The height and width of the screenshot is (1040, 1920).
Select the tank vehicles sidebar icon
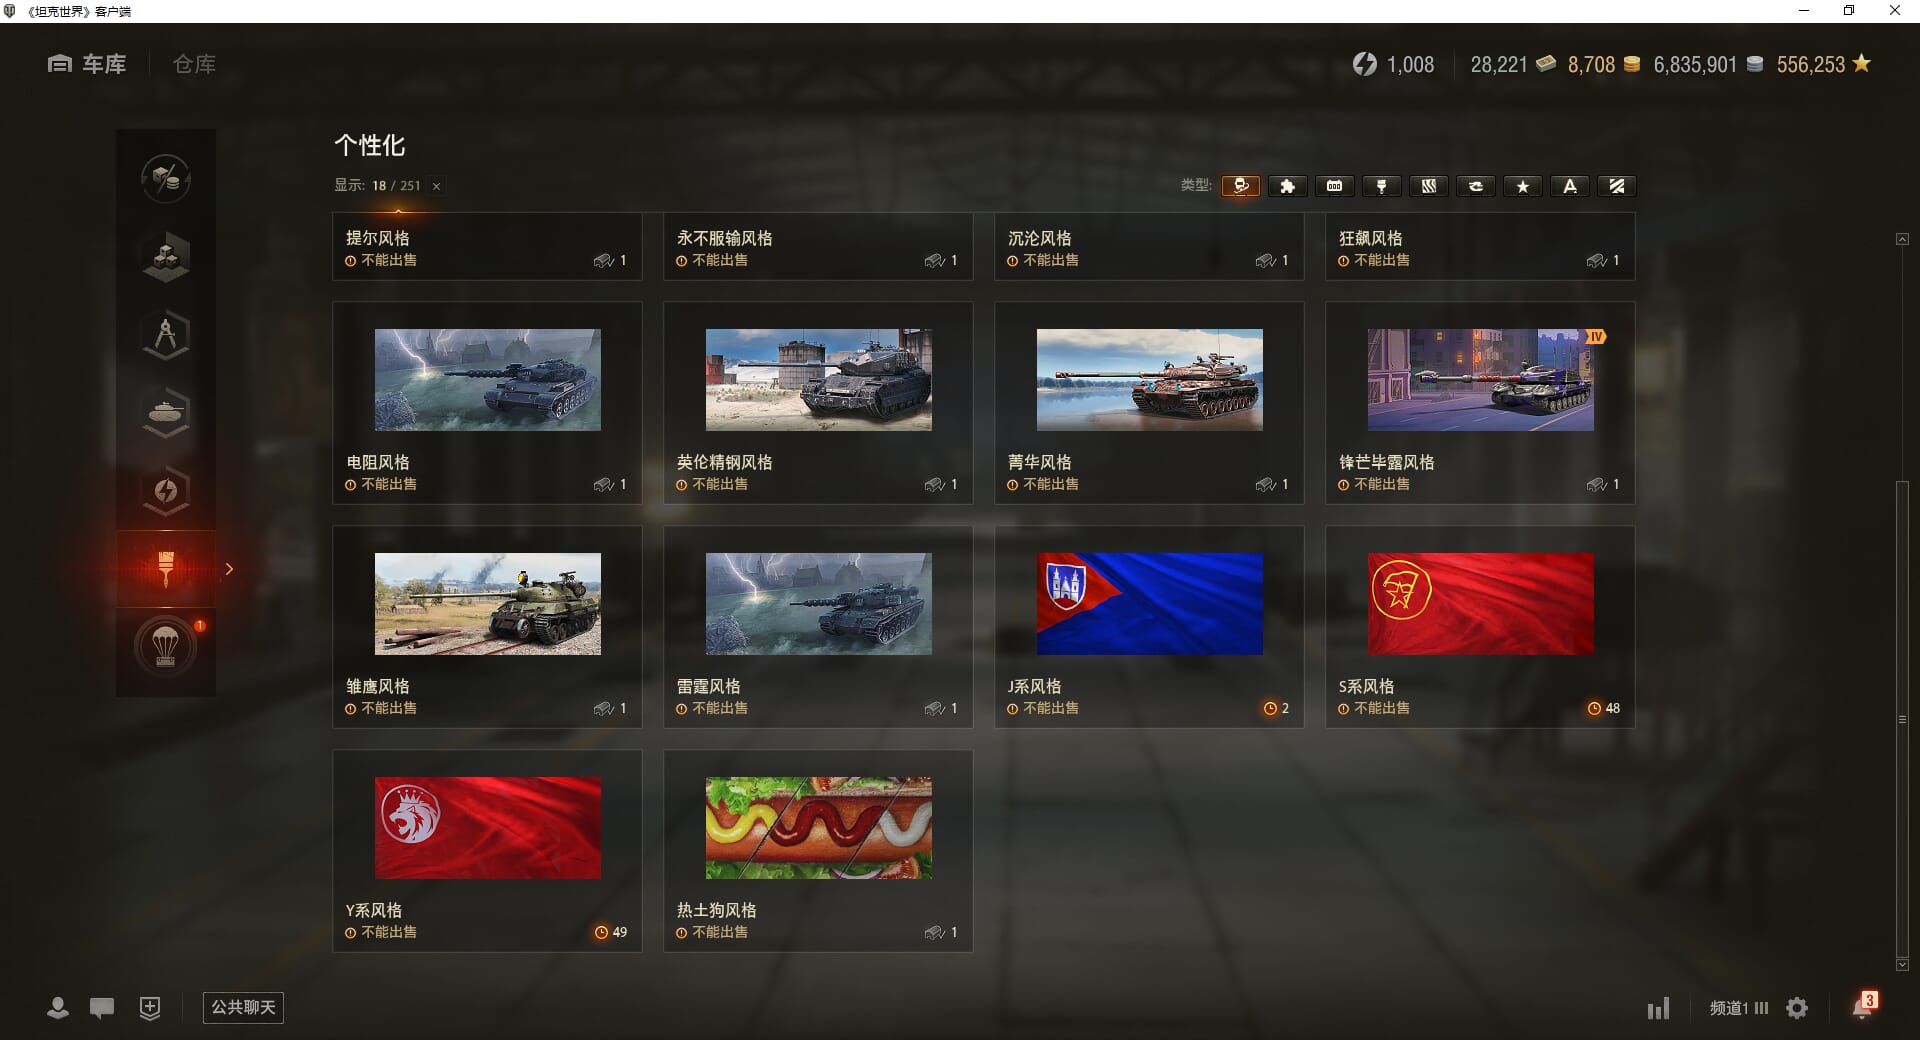point(166,412)
